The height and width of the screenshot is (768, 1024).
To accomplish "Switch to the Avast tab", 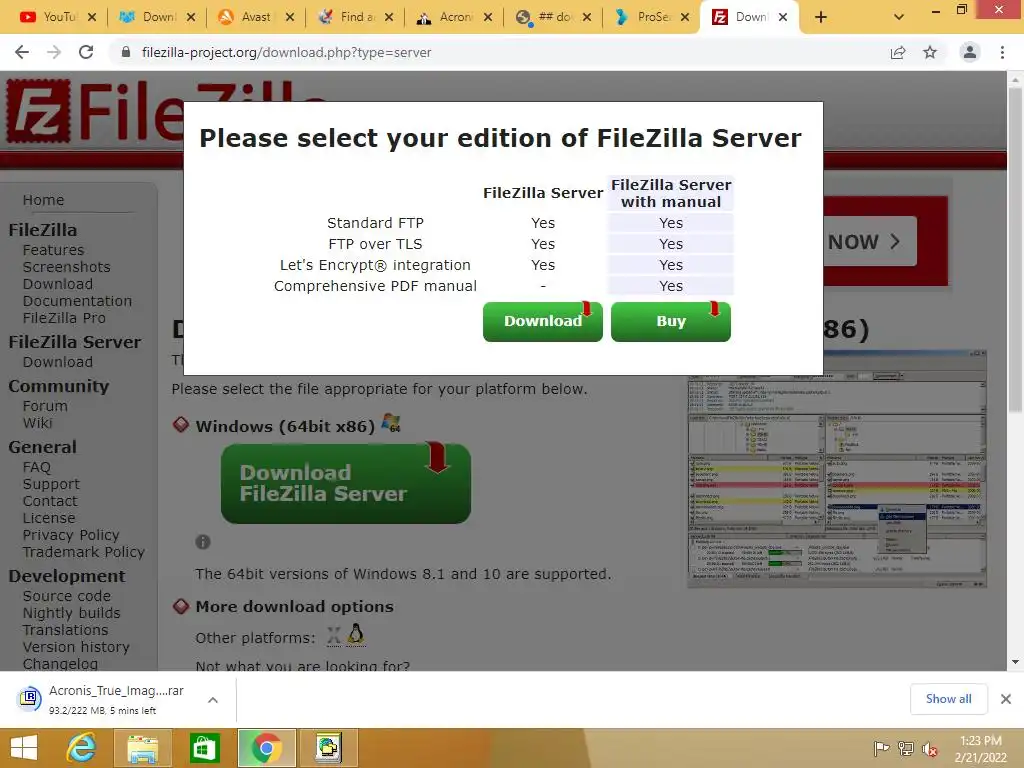I will click(247, 17).
